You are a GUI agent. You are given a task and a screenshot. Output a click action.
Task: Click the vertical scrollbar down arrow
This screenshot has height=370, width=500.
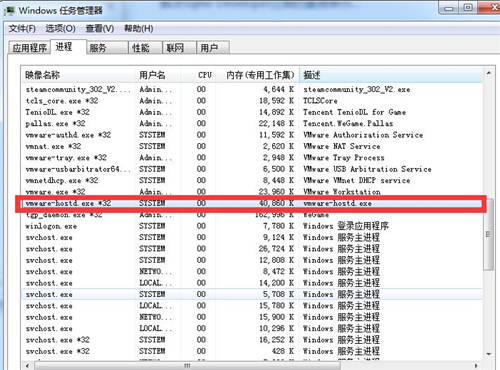488,354
